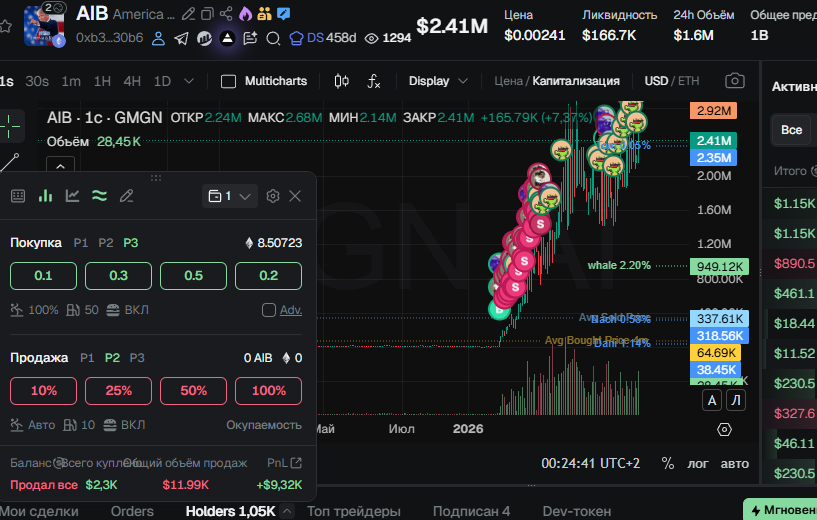817x520 pixels.
Task: Open the yellow community people icon
Action: (265, 14)
